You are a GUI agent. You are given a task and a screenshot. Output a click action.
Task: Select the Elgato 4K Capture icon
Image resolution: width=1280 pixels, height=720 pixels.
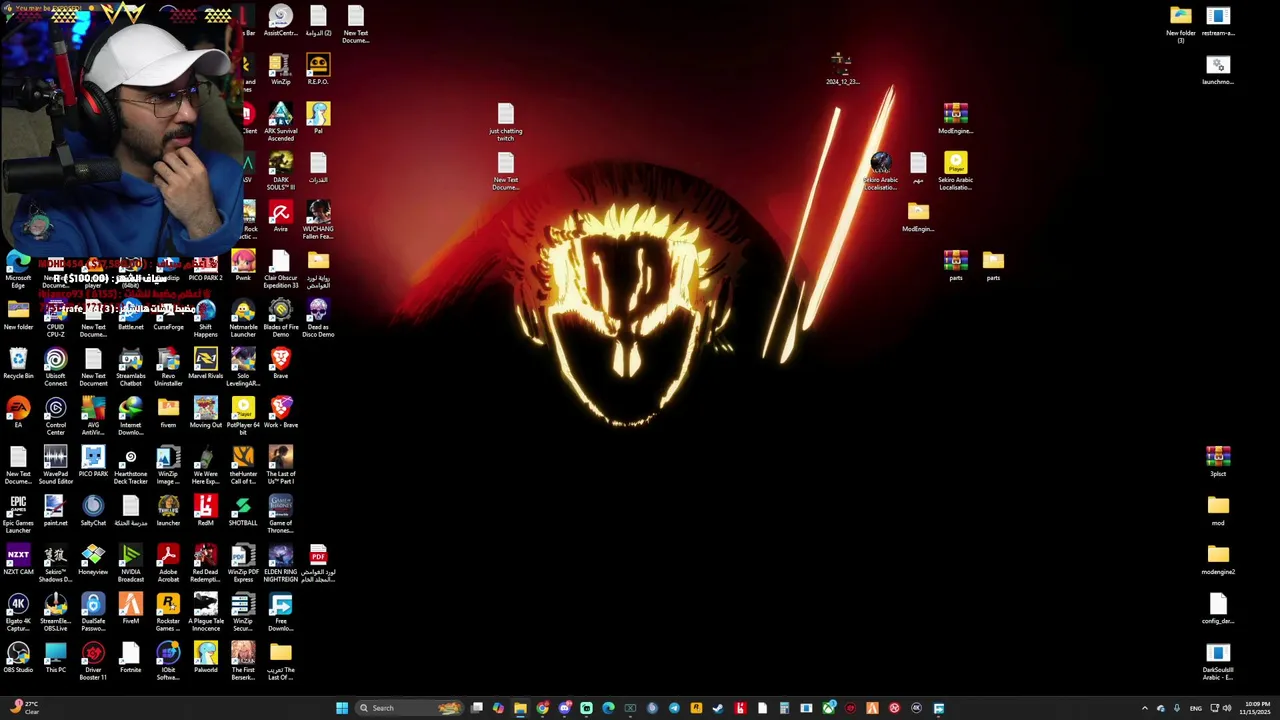pyautogui.click(x=18, y=612)
